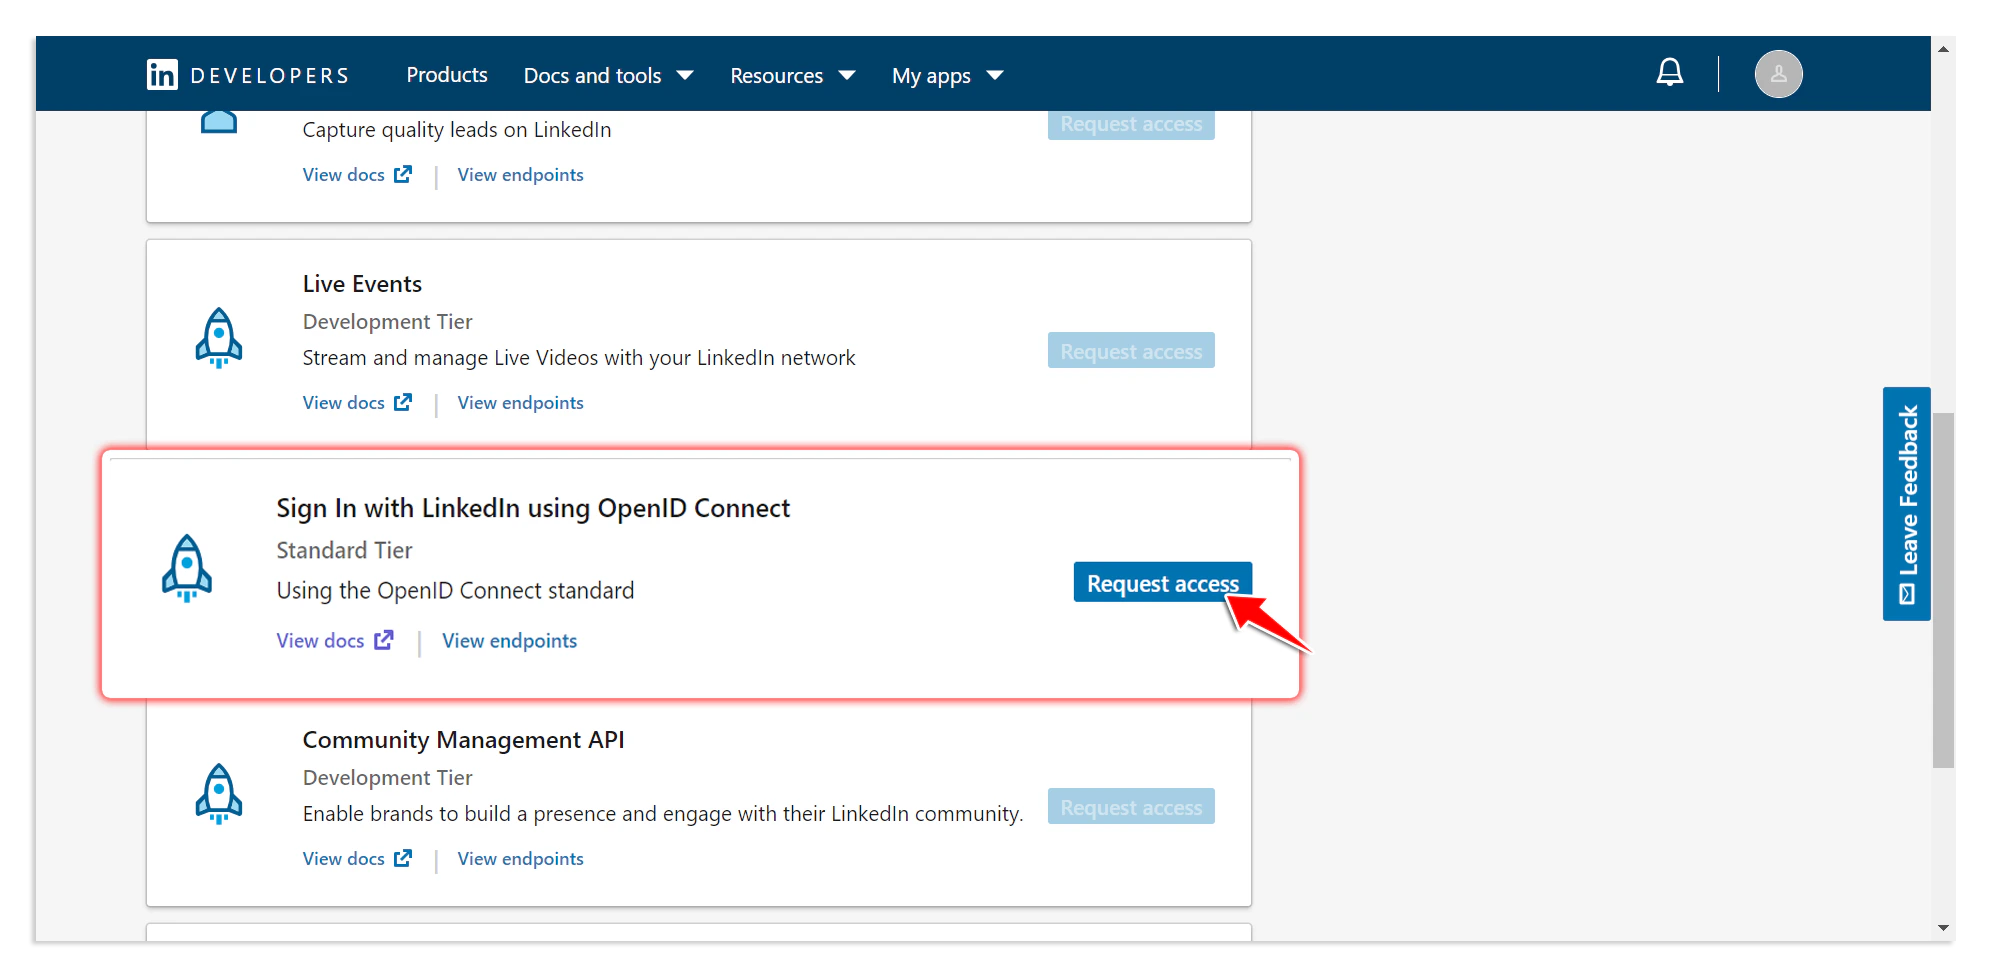The image size is (1992, 977).
Task: Click View endpoints under Live Events
Action: (520, 402)
